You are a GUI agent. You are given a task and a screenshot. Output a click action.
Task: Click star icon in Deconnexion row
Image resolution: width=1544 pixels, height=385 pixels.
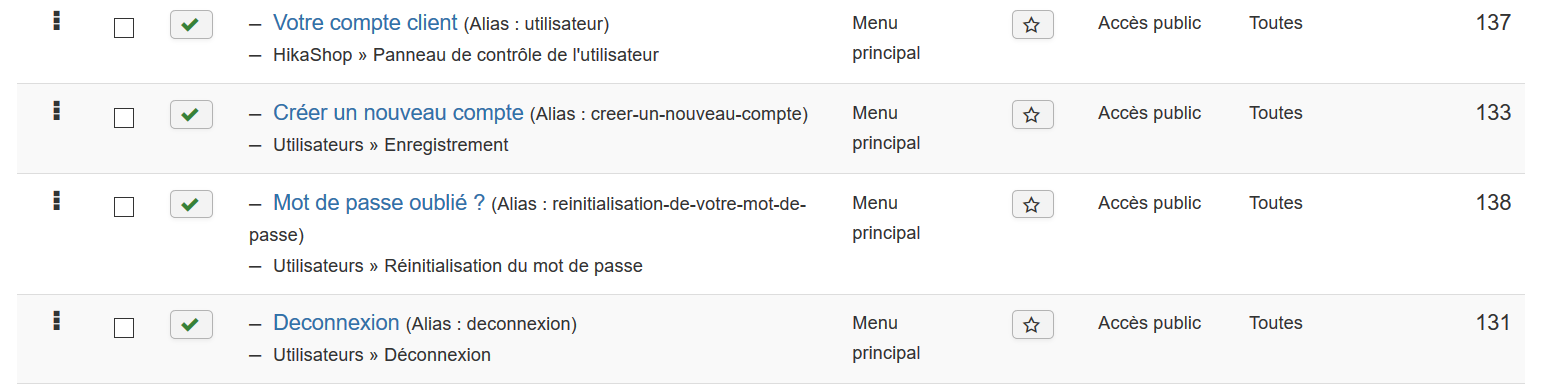[x=1033, y=325]
